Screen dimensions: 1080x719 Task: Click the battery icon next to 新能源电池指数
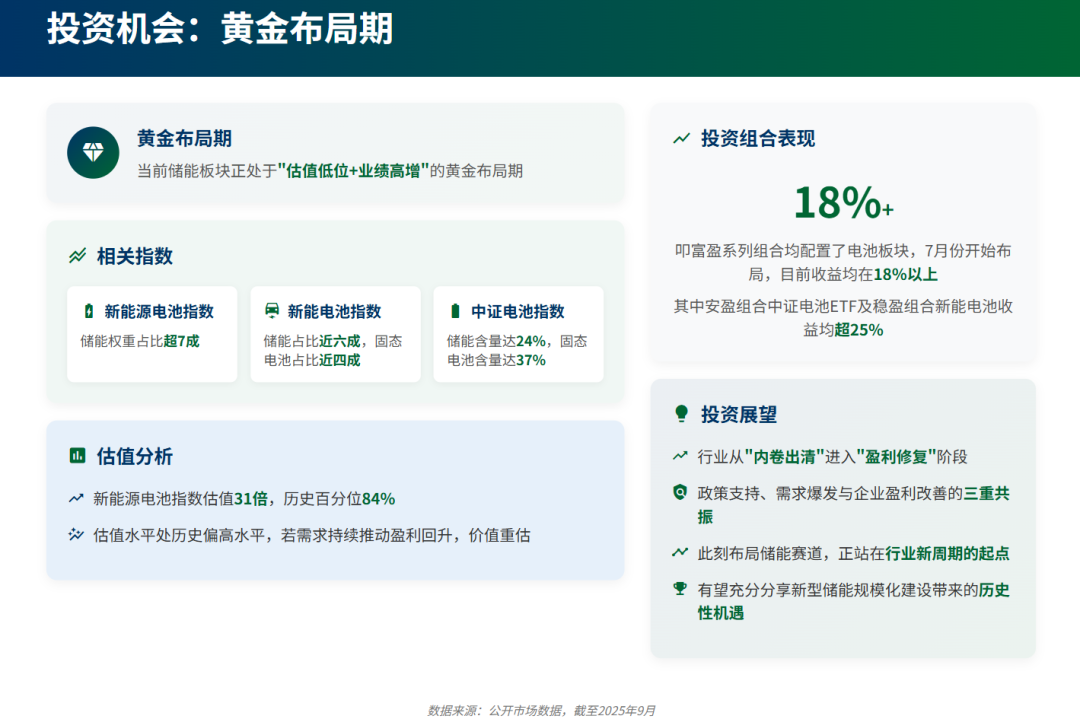[x=88, y=311]
